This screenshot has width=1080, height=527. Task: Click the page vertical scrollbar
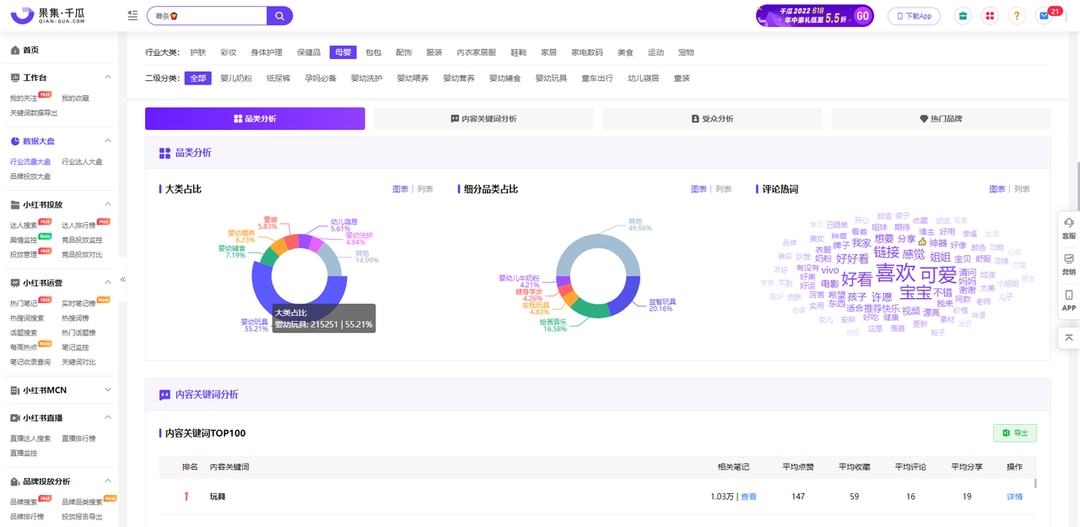tap(1078, 186)
